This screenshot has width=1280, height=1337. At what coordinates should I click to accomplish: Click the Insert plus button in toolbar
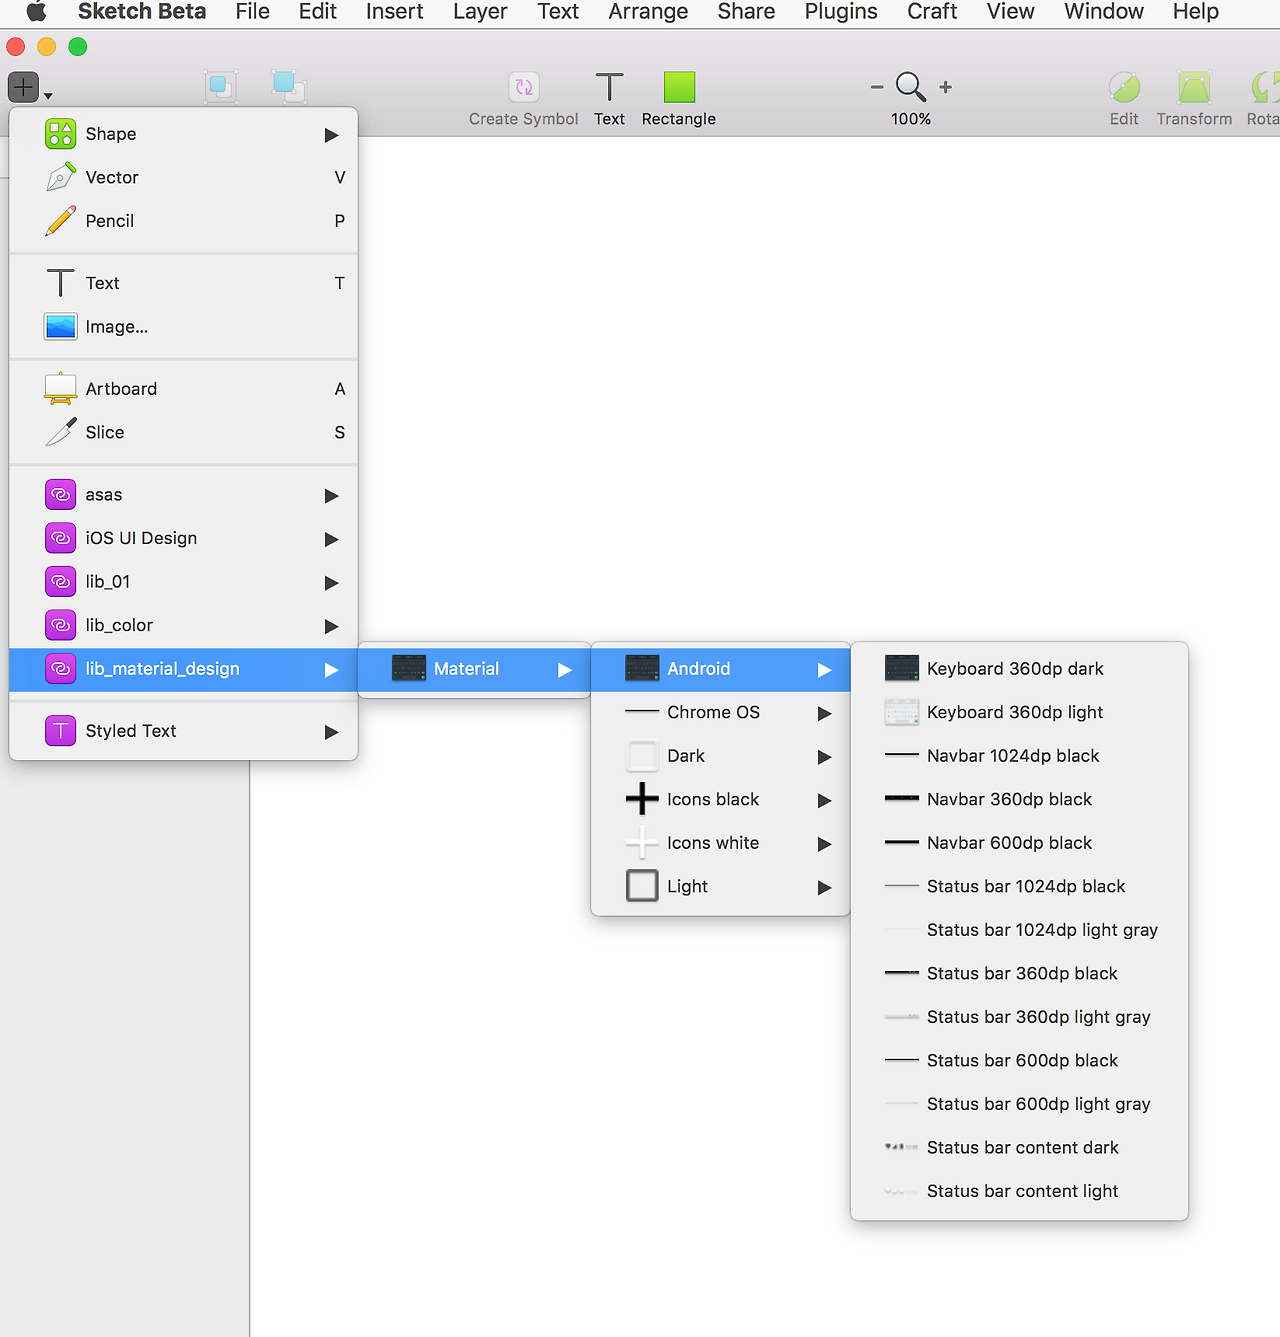pyautogui.click(x=23, y=87)
